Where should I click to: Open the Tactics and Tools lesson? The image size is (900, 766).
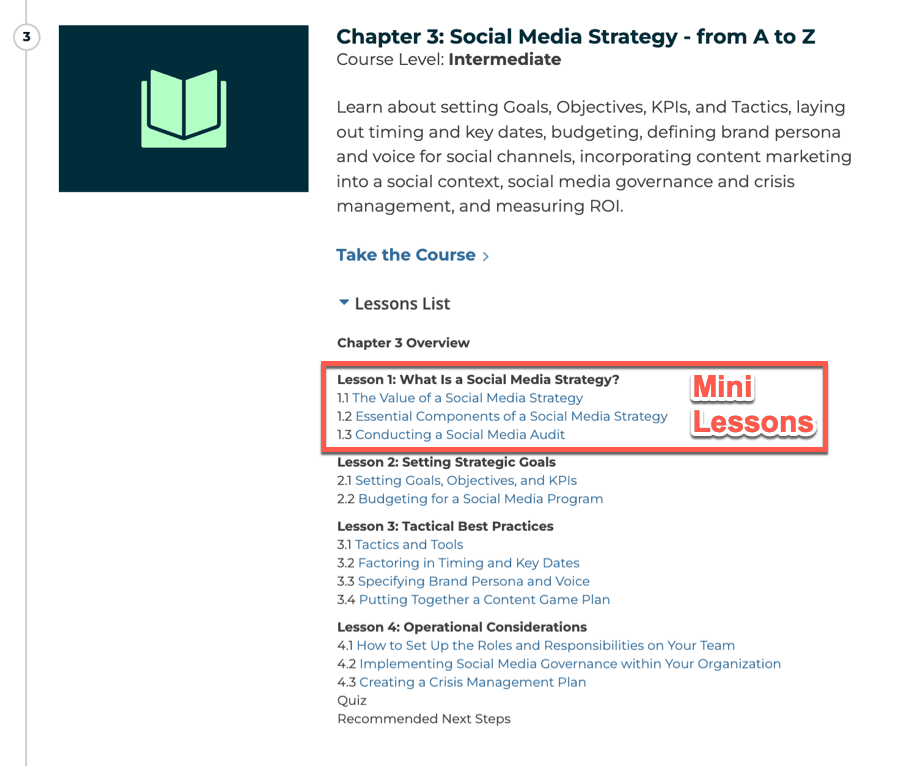(409, 545)
